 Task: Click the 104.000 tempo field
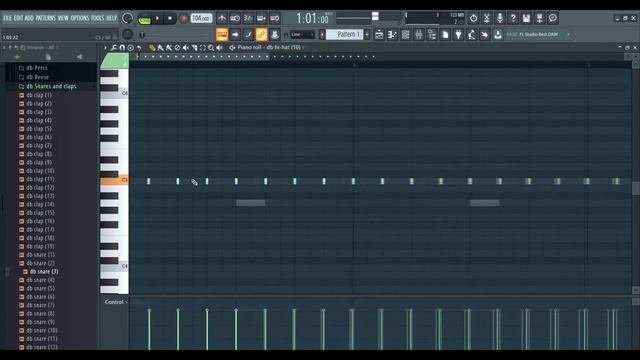click(x=201, y=18)
